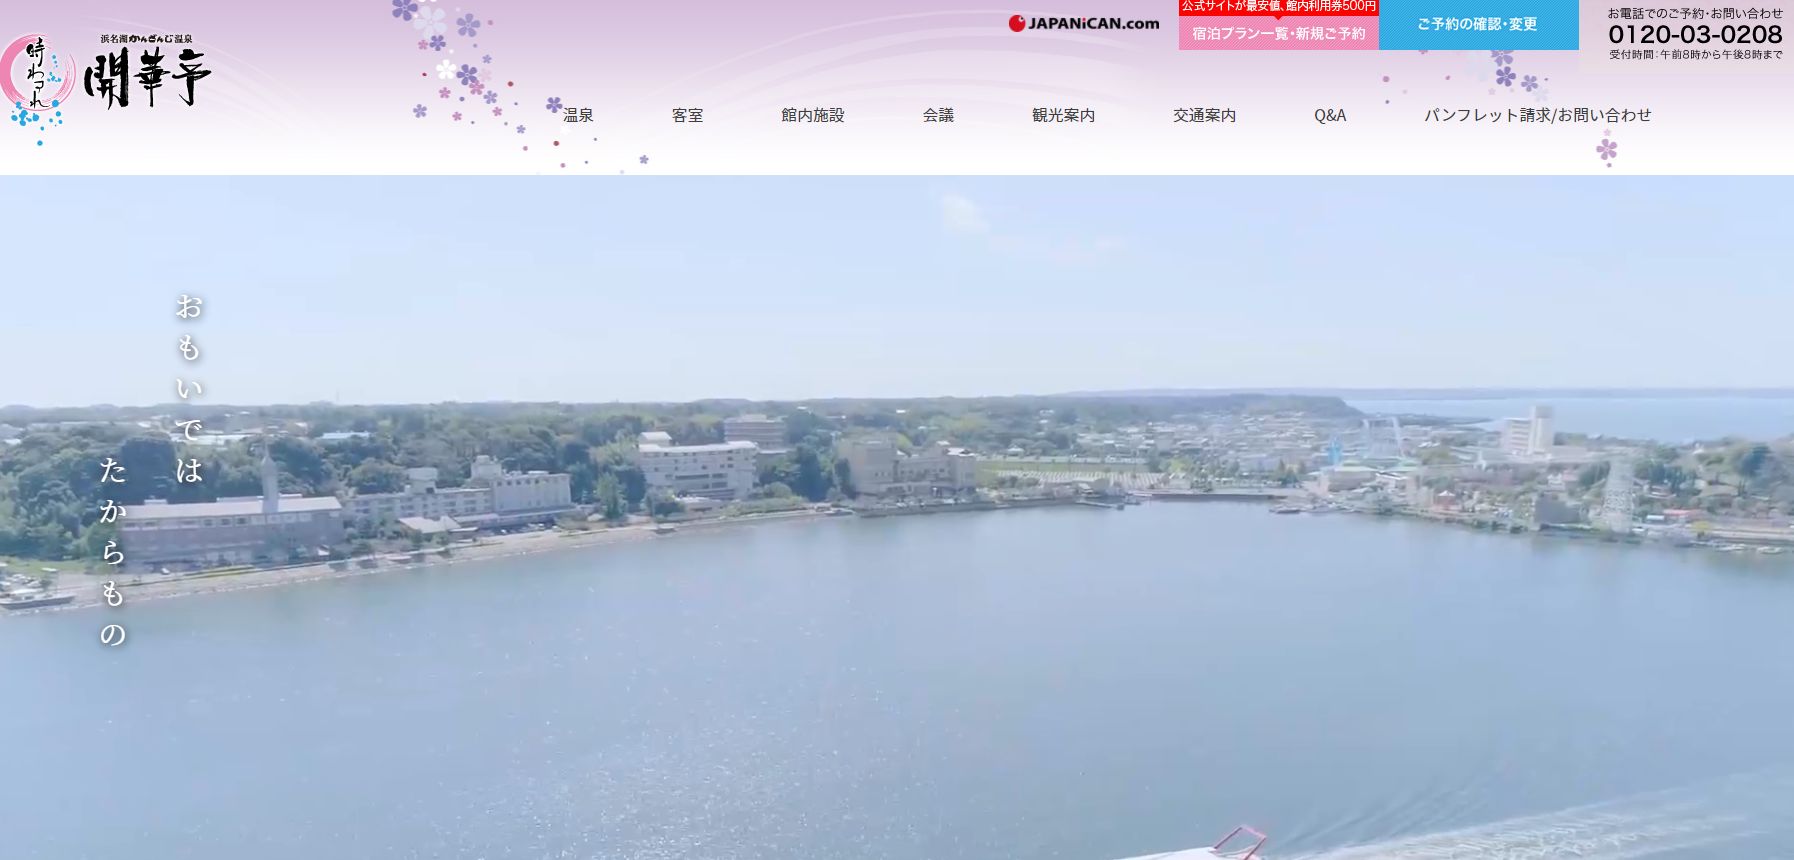The height and width of the screenshot is (860, 1794).
Task: Navigate to 交通案内
Action: [x=1204, y=116]
